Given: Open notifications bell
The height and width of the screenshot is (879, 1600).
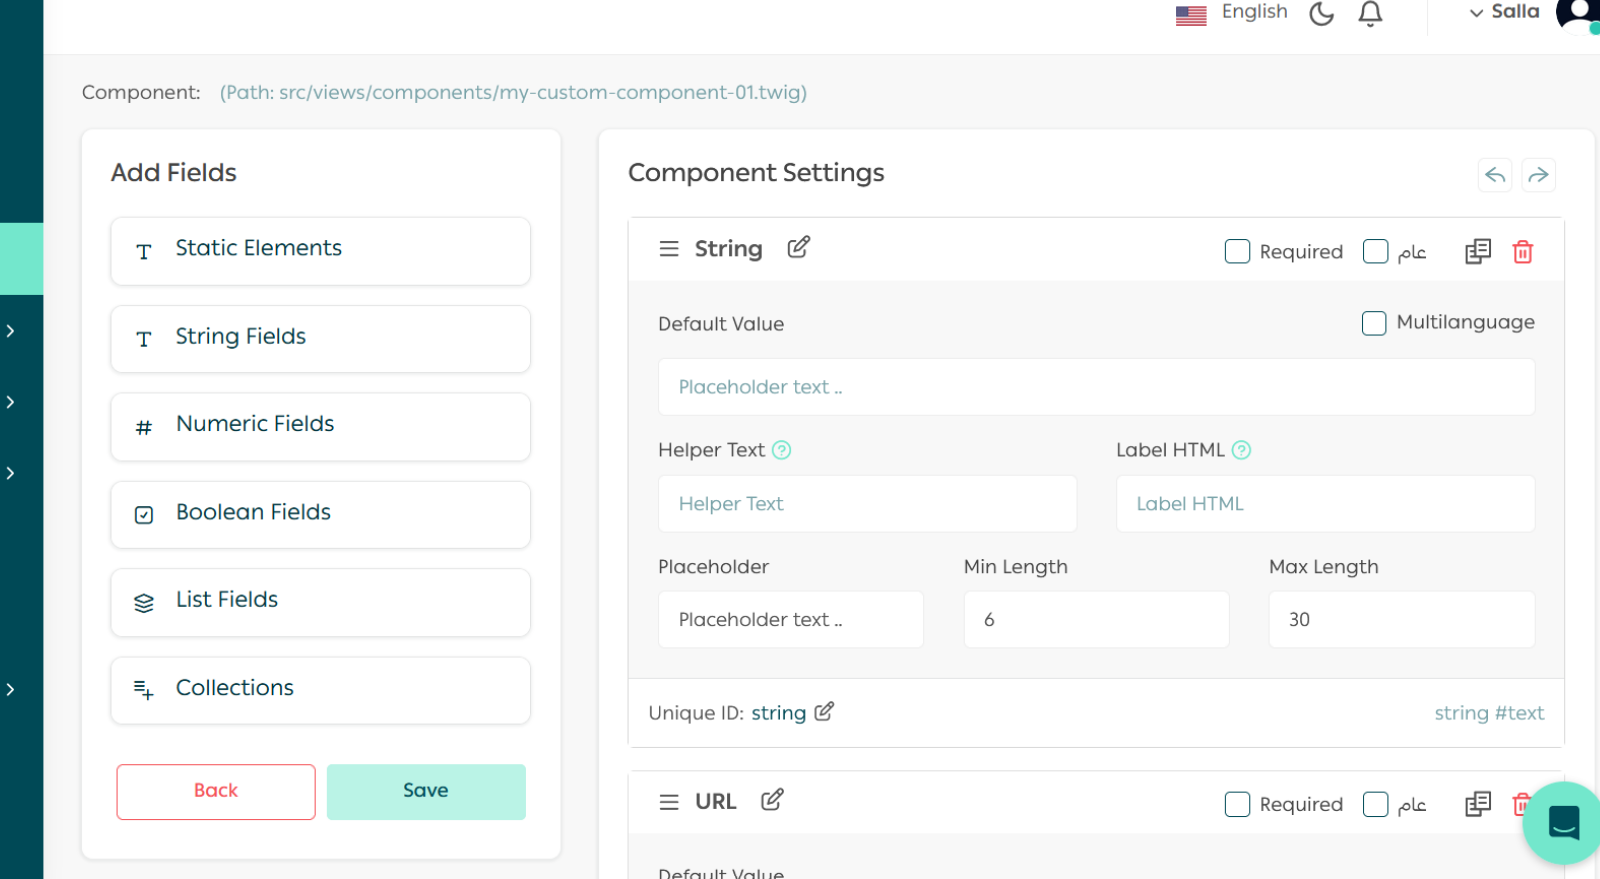Looking at the screenshot, I should click(x=1370, y=13).
